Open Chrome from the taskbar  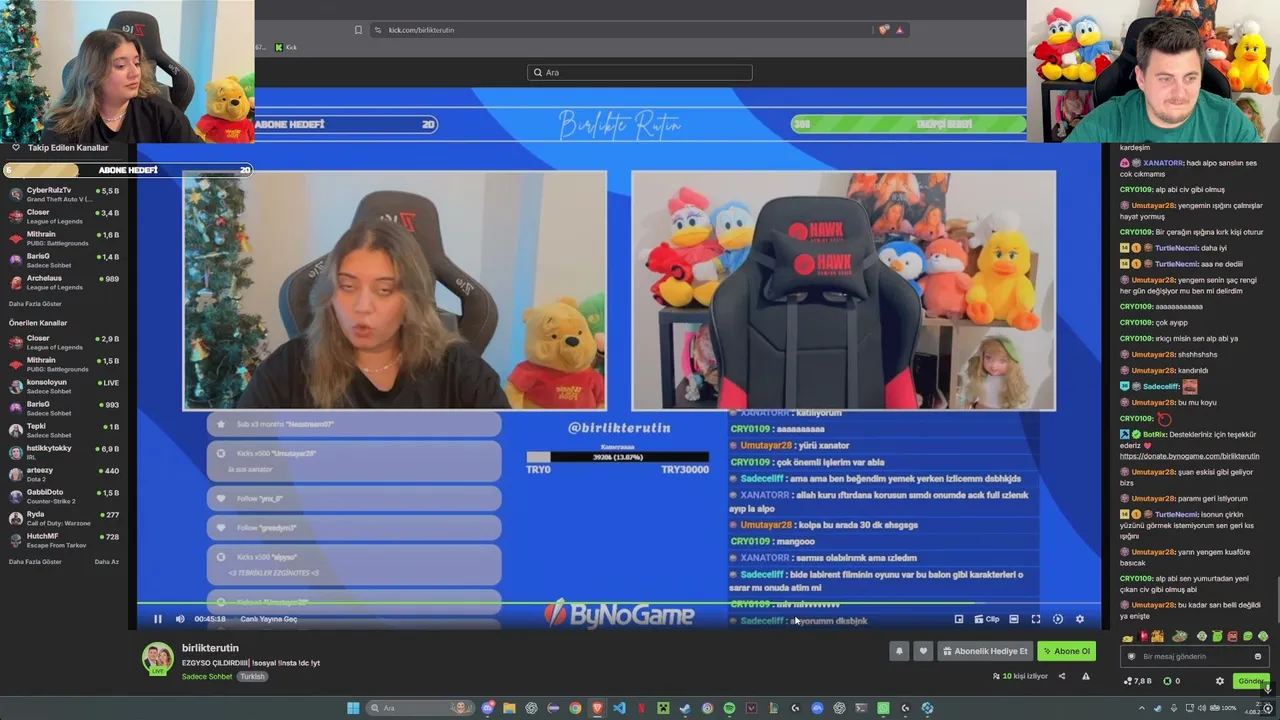[575, 708]
